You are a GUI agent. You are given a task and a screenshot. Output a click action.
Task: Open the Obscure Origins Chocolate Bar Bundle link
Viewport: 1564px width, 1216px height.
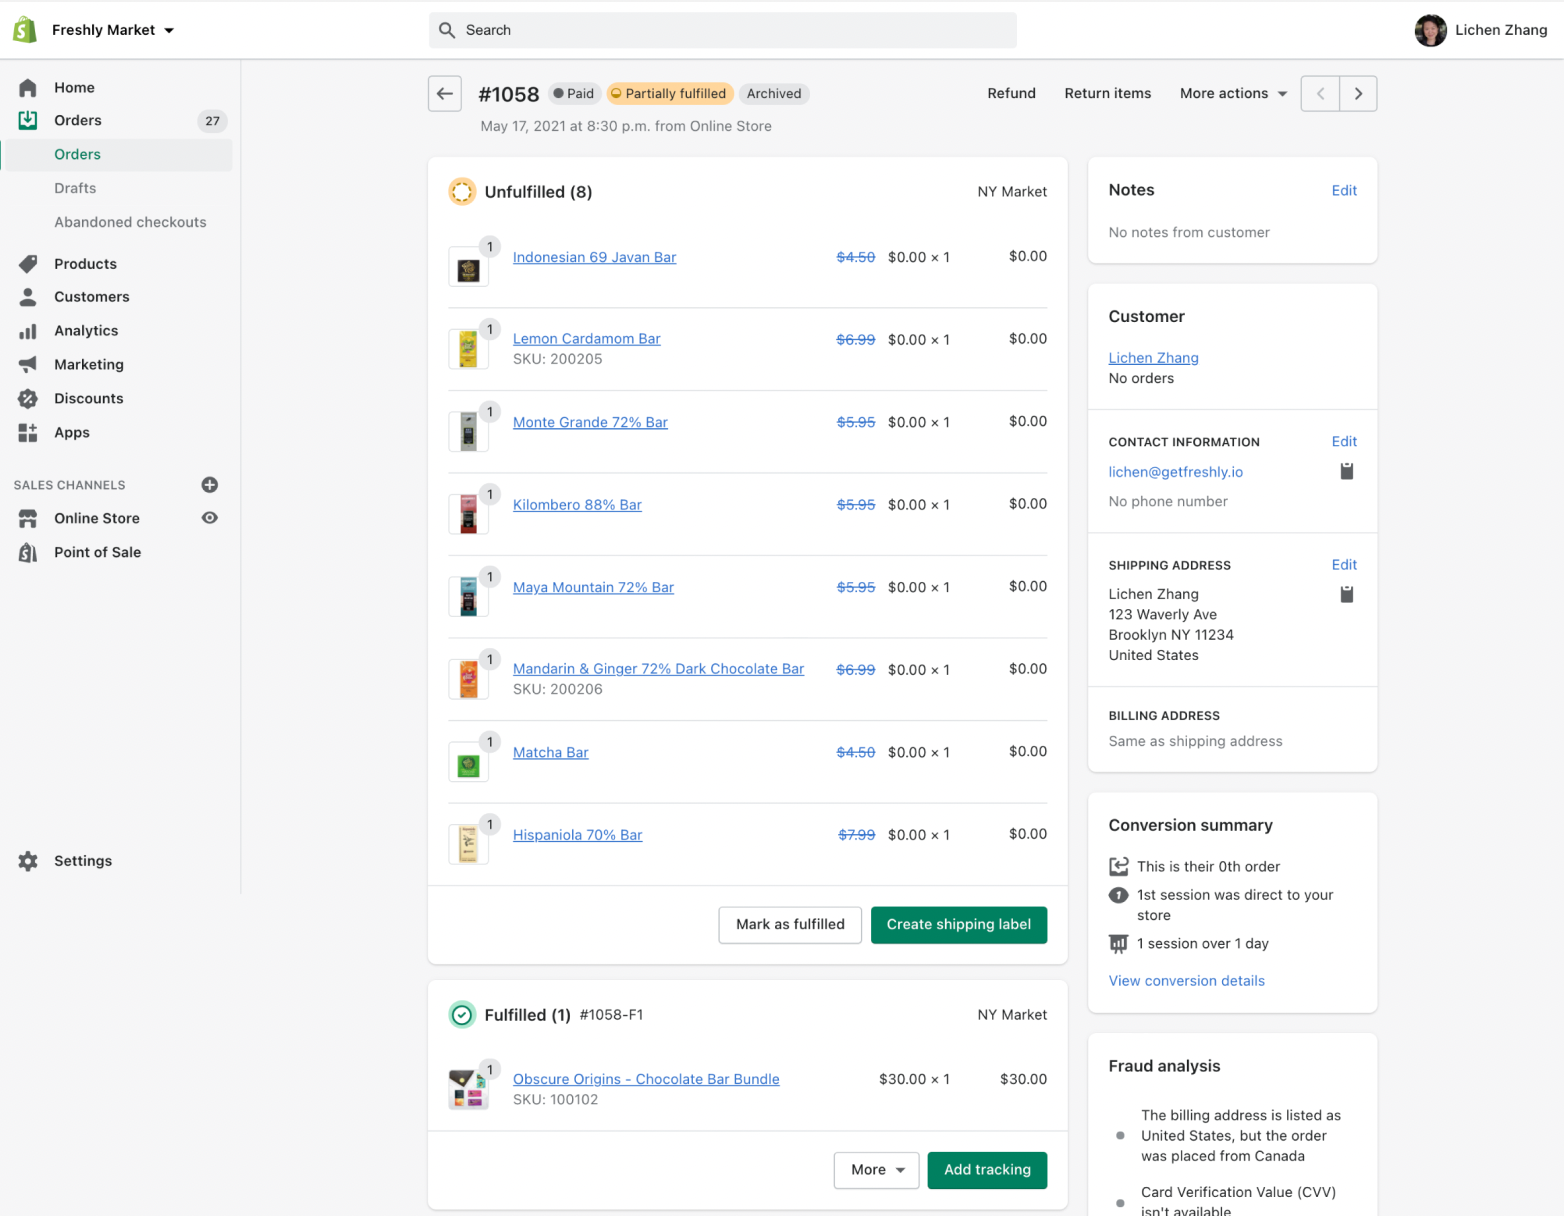point(646,1080)
